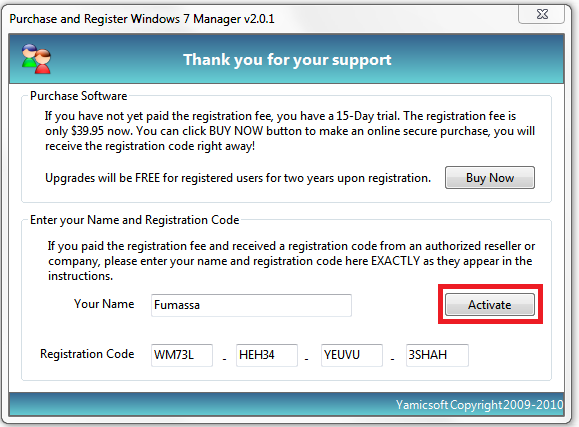Click the EXACTLY word in registration instructions

click(395, 261)
